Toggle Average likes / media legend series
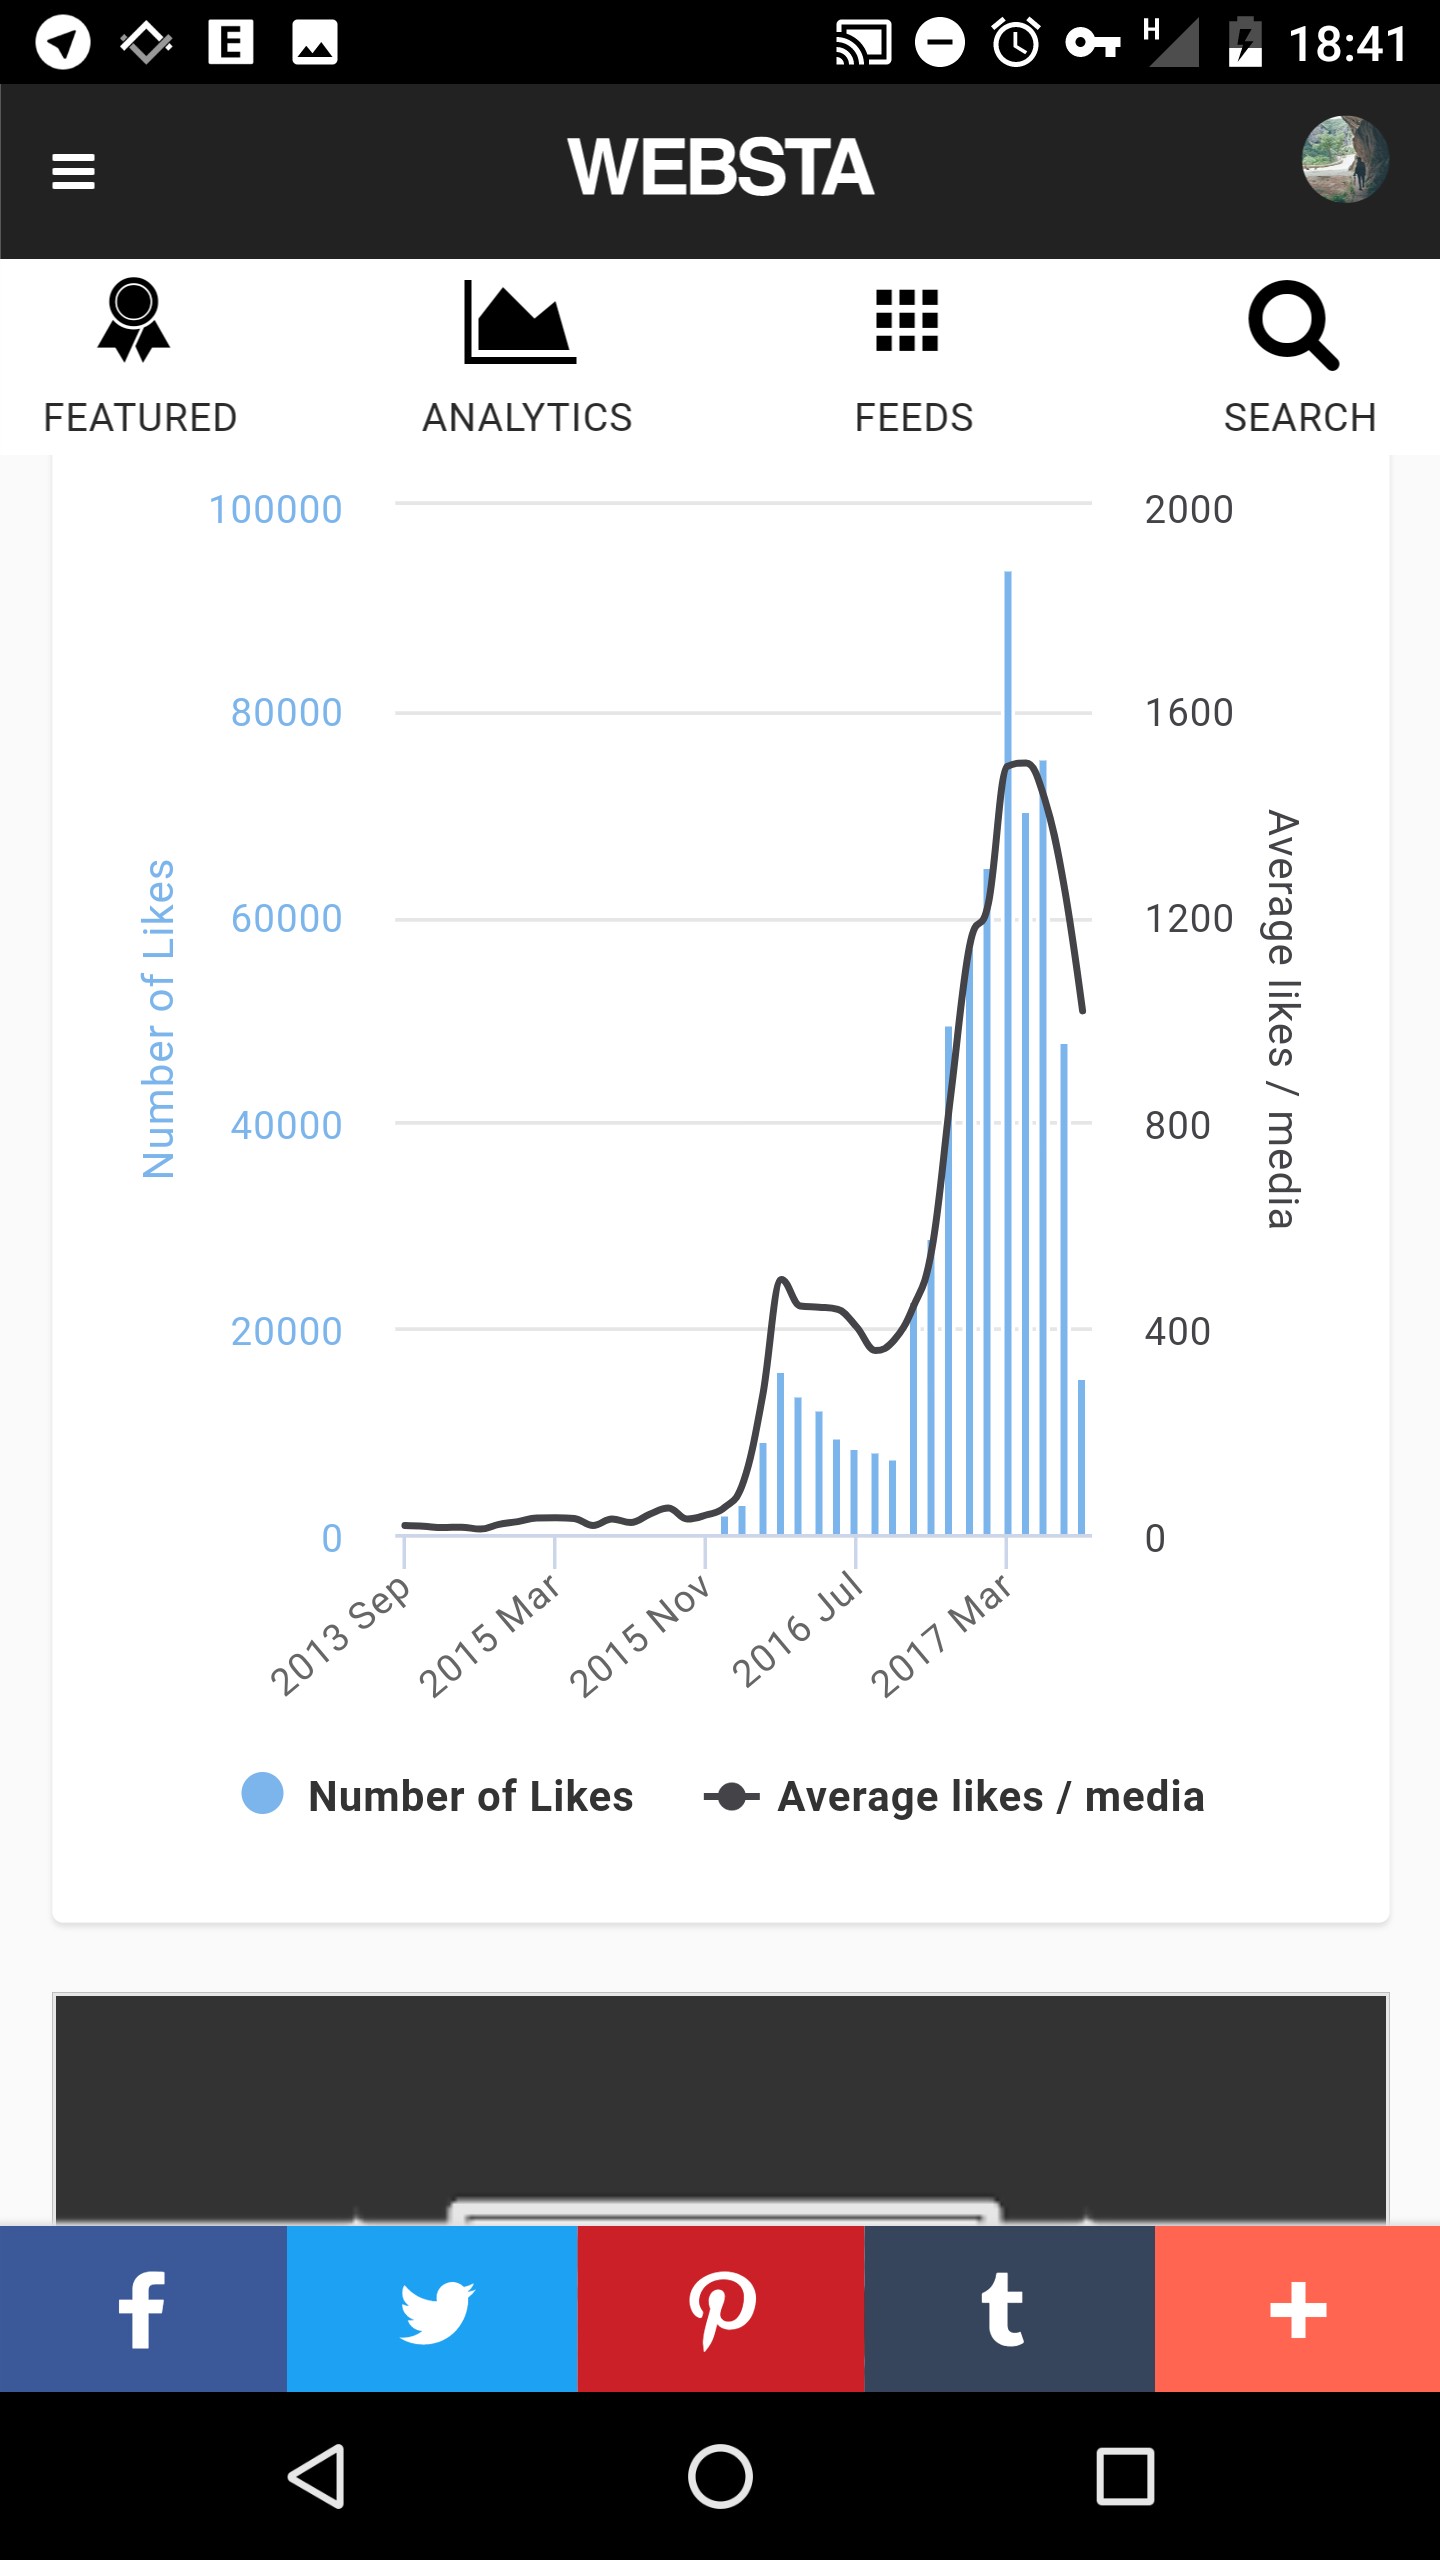This screenshot has width=1440, height=2560. tap(954, 1796)
